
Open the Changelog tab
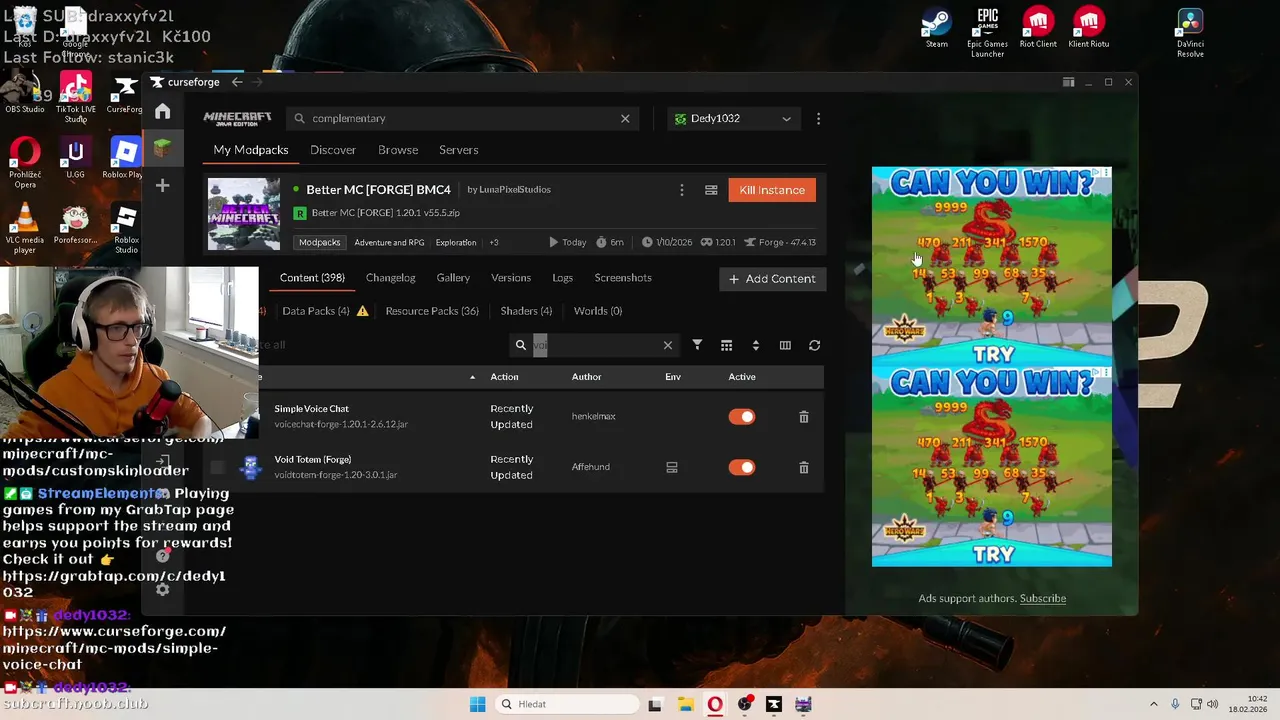pyautogui.click(x=391, y=278)
